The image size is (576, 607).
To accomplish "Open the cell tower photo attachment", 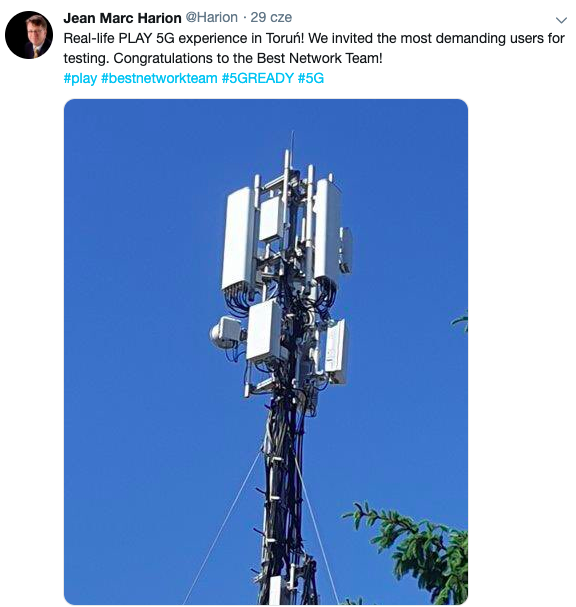I will [266, 352].
